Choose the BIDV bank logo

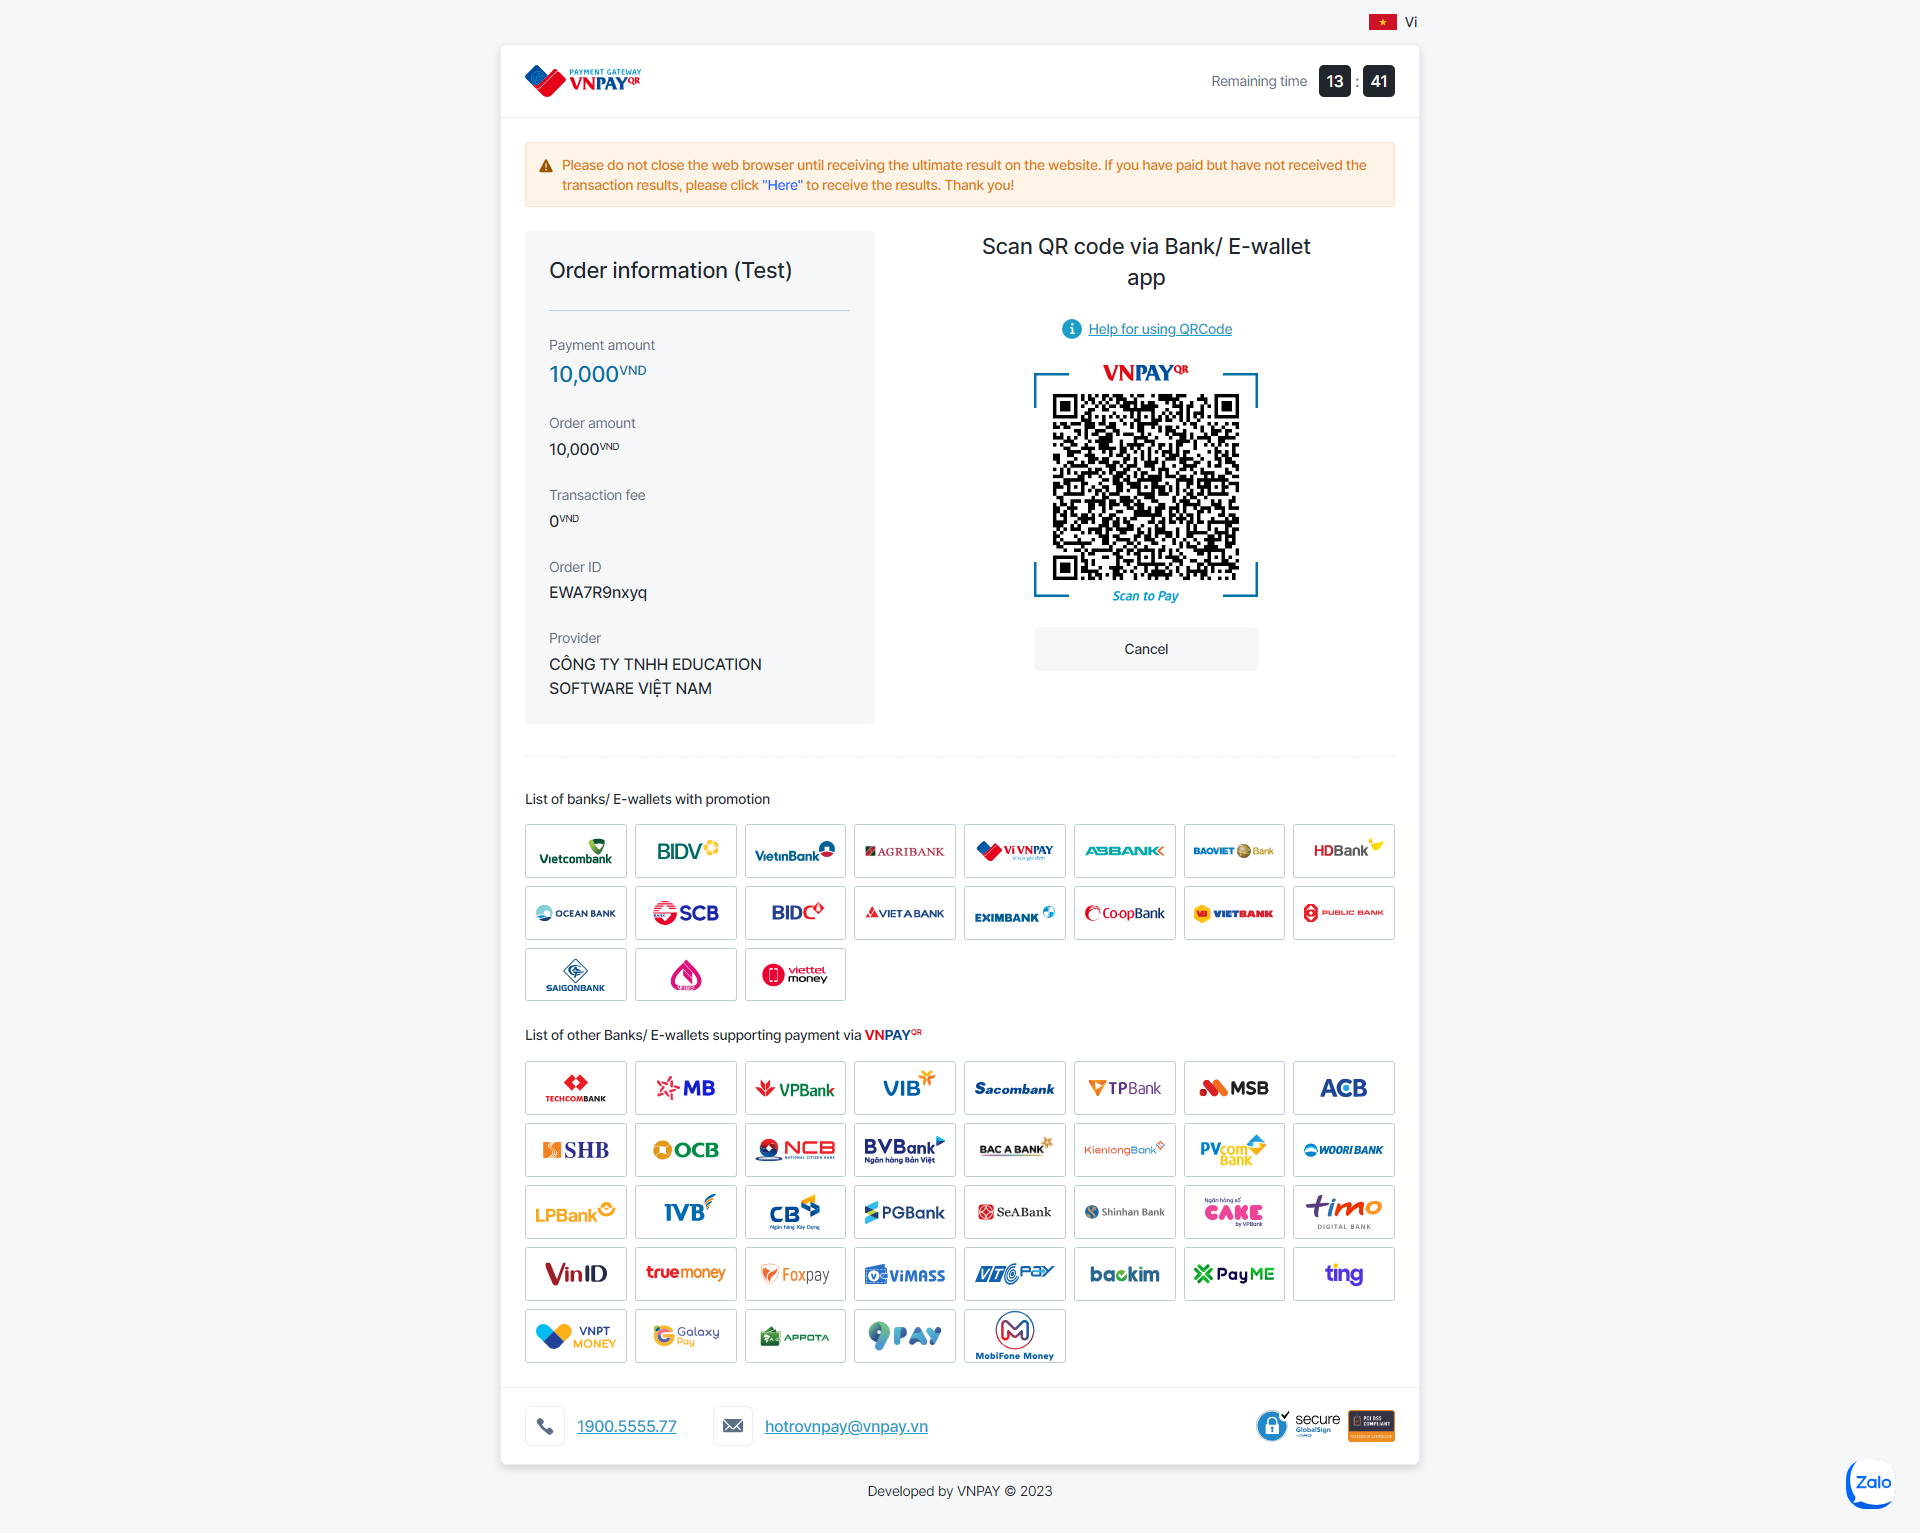pyautogui.click(x=686, y=851)
